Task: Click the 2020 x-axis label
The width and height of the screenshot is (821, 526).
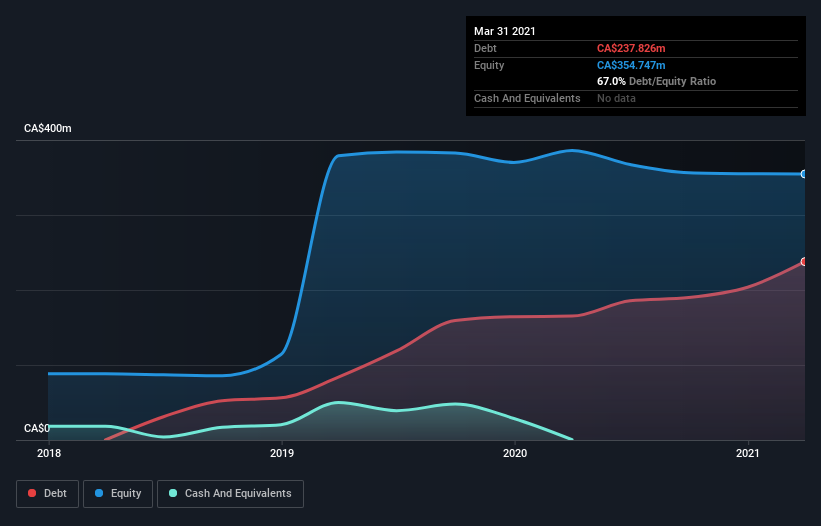Action: pyautogui.click(x=515, y=453)
